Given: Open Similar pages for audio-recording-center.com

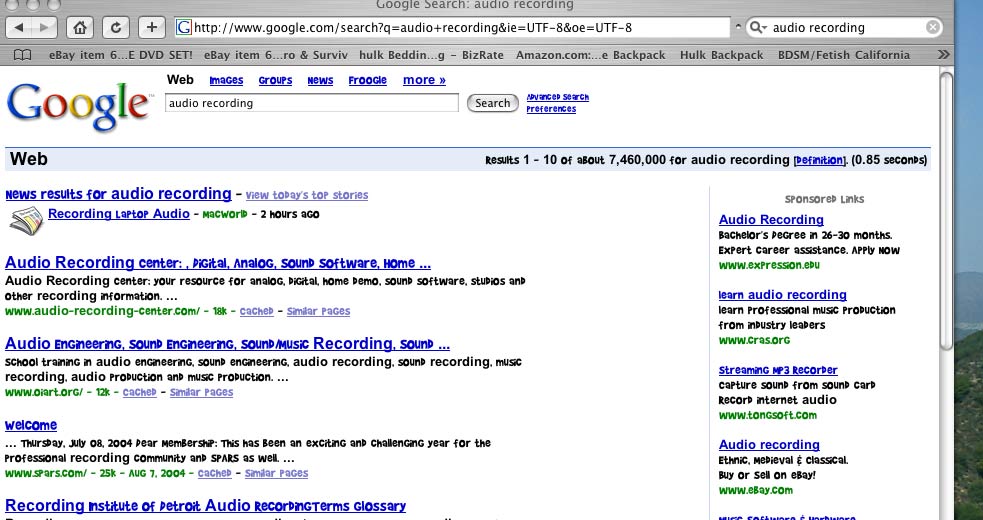Looking at the screenshot, I should tap(318, 311).
